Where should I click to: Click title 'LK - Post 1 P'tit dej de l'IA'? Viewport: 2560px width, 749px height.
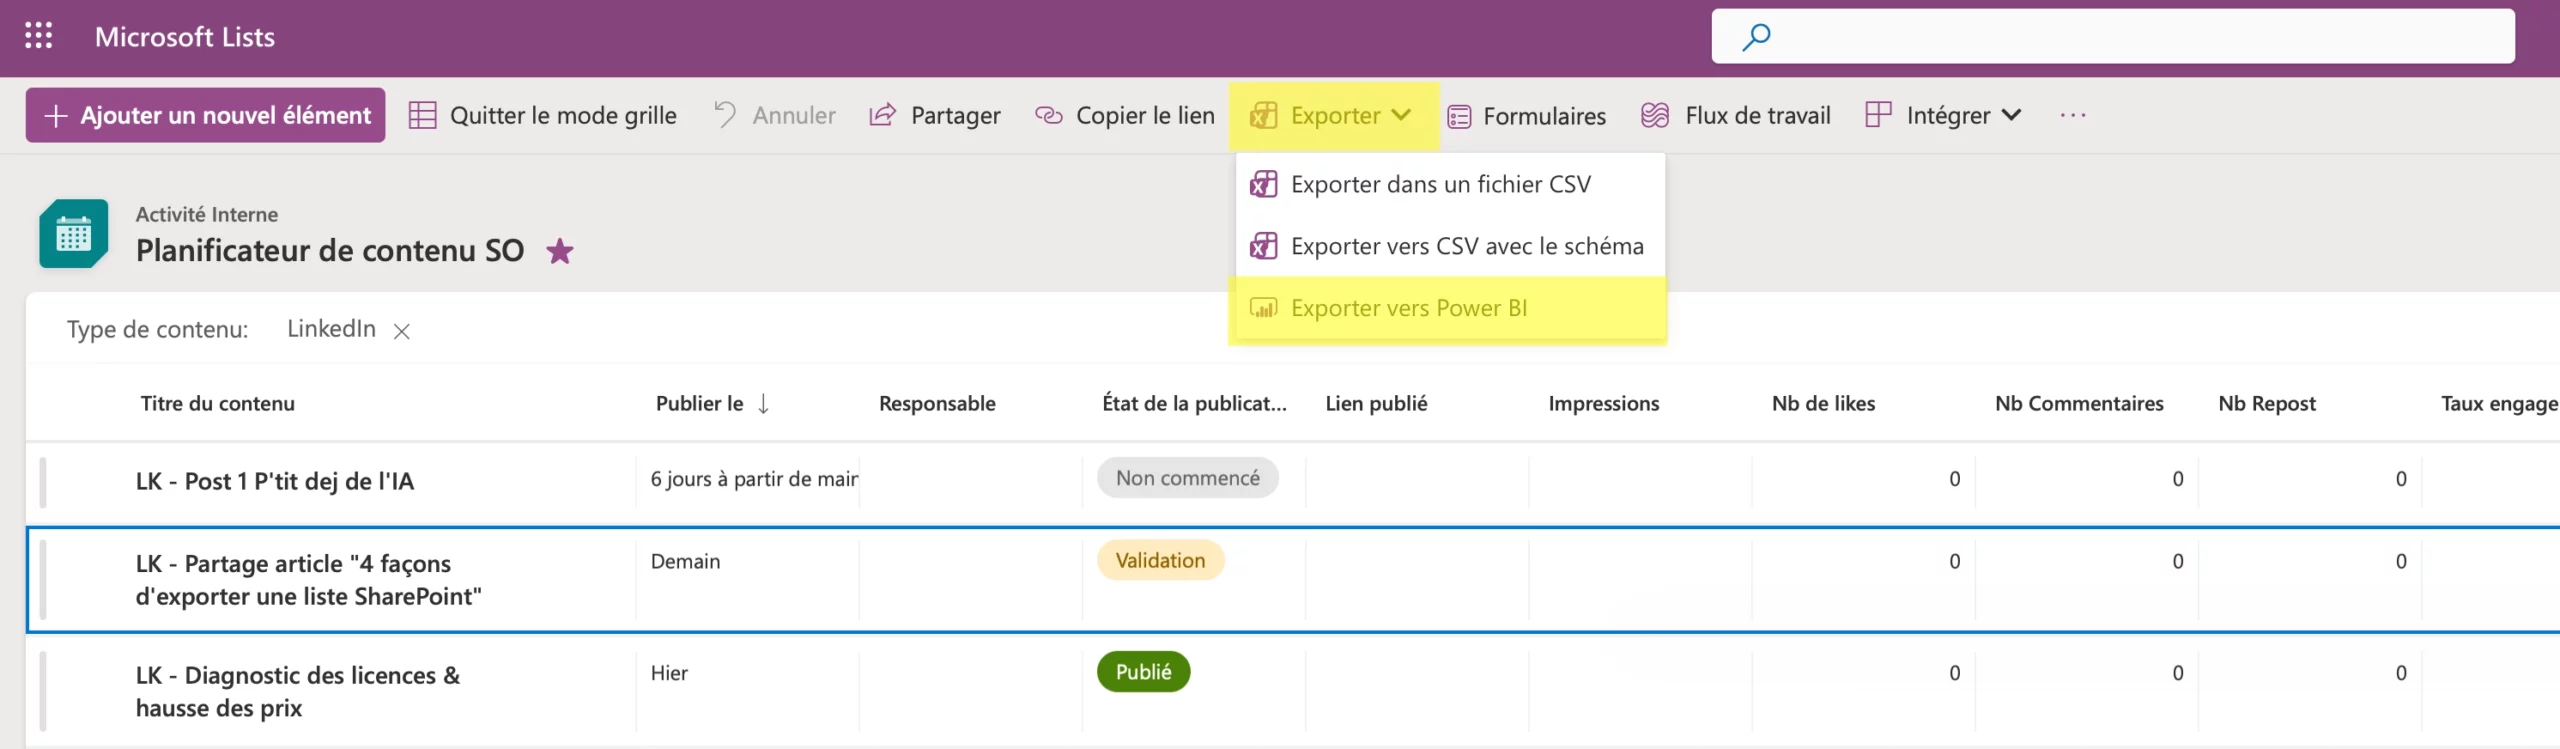275,482
